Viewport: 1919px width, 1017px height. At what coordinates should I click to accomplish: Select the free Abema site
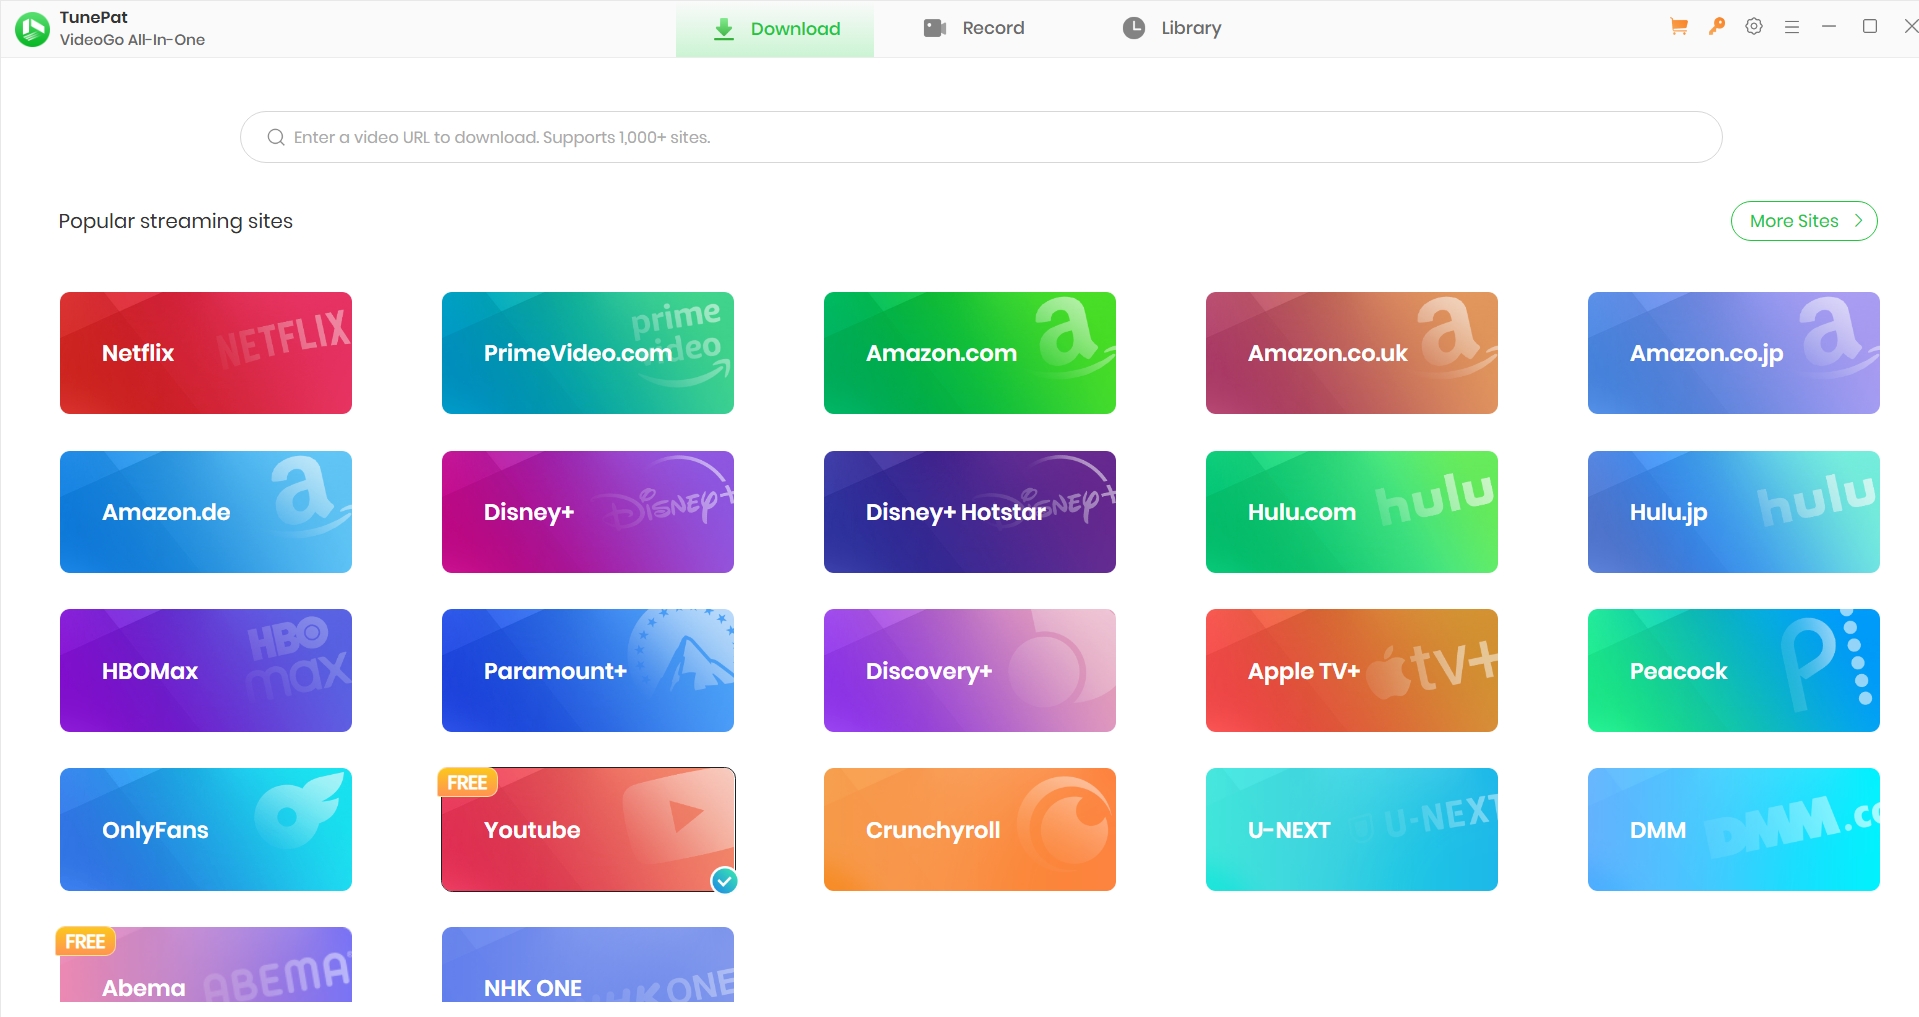pos(205,975)
